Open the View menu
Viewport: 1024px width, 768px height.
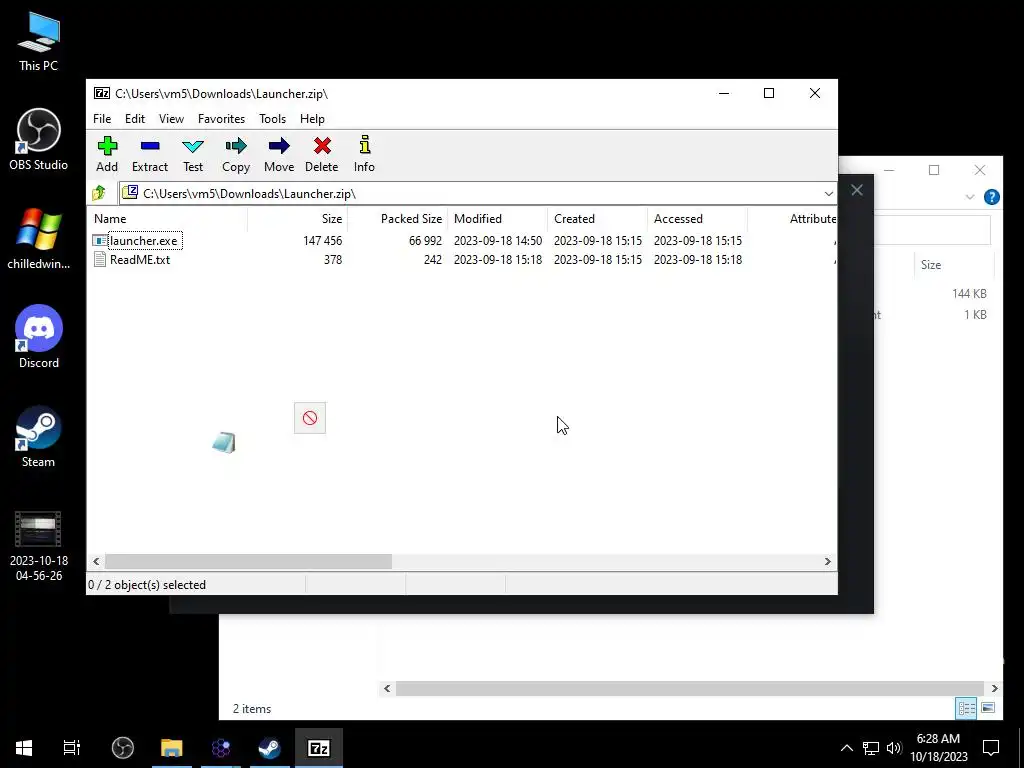pos(171,119)
